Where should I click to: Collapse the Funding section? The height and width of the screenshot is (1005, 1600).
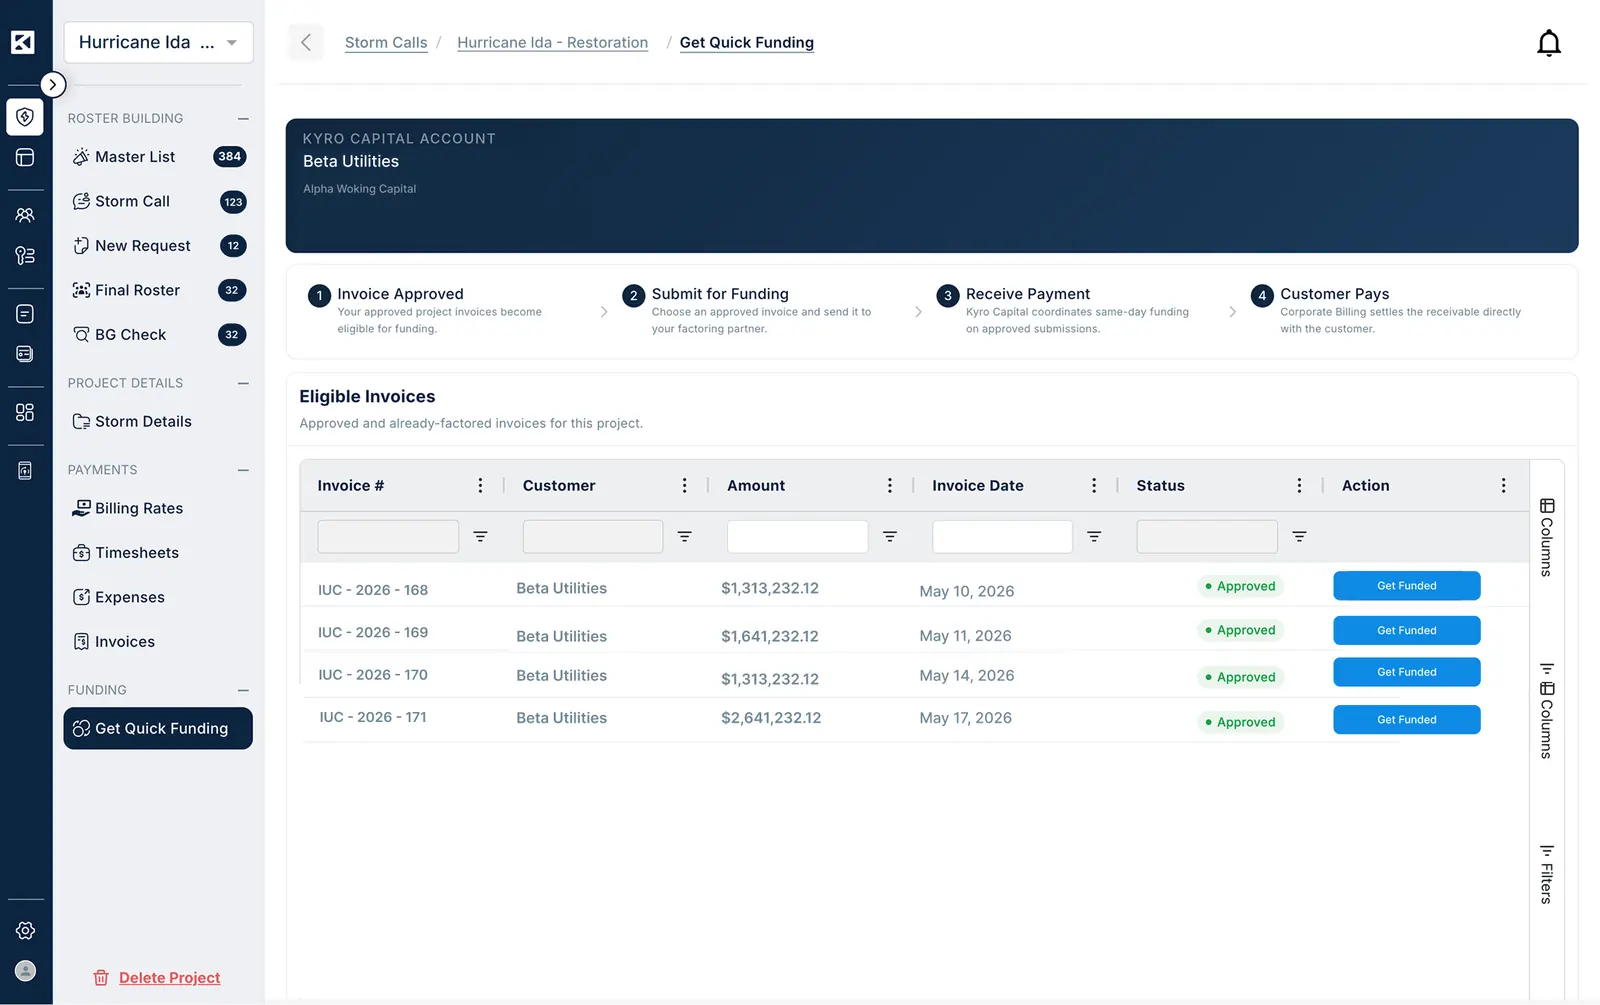(243, 690)
